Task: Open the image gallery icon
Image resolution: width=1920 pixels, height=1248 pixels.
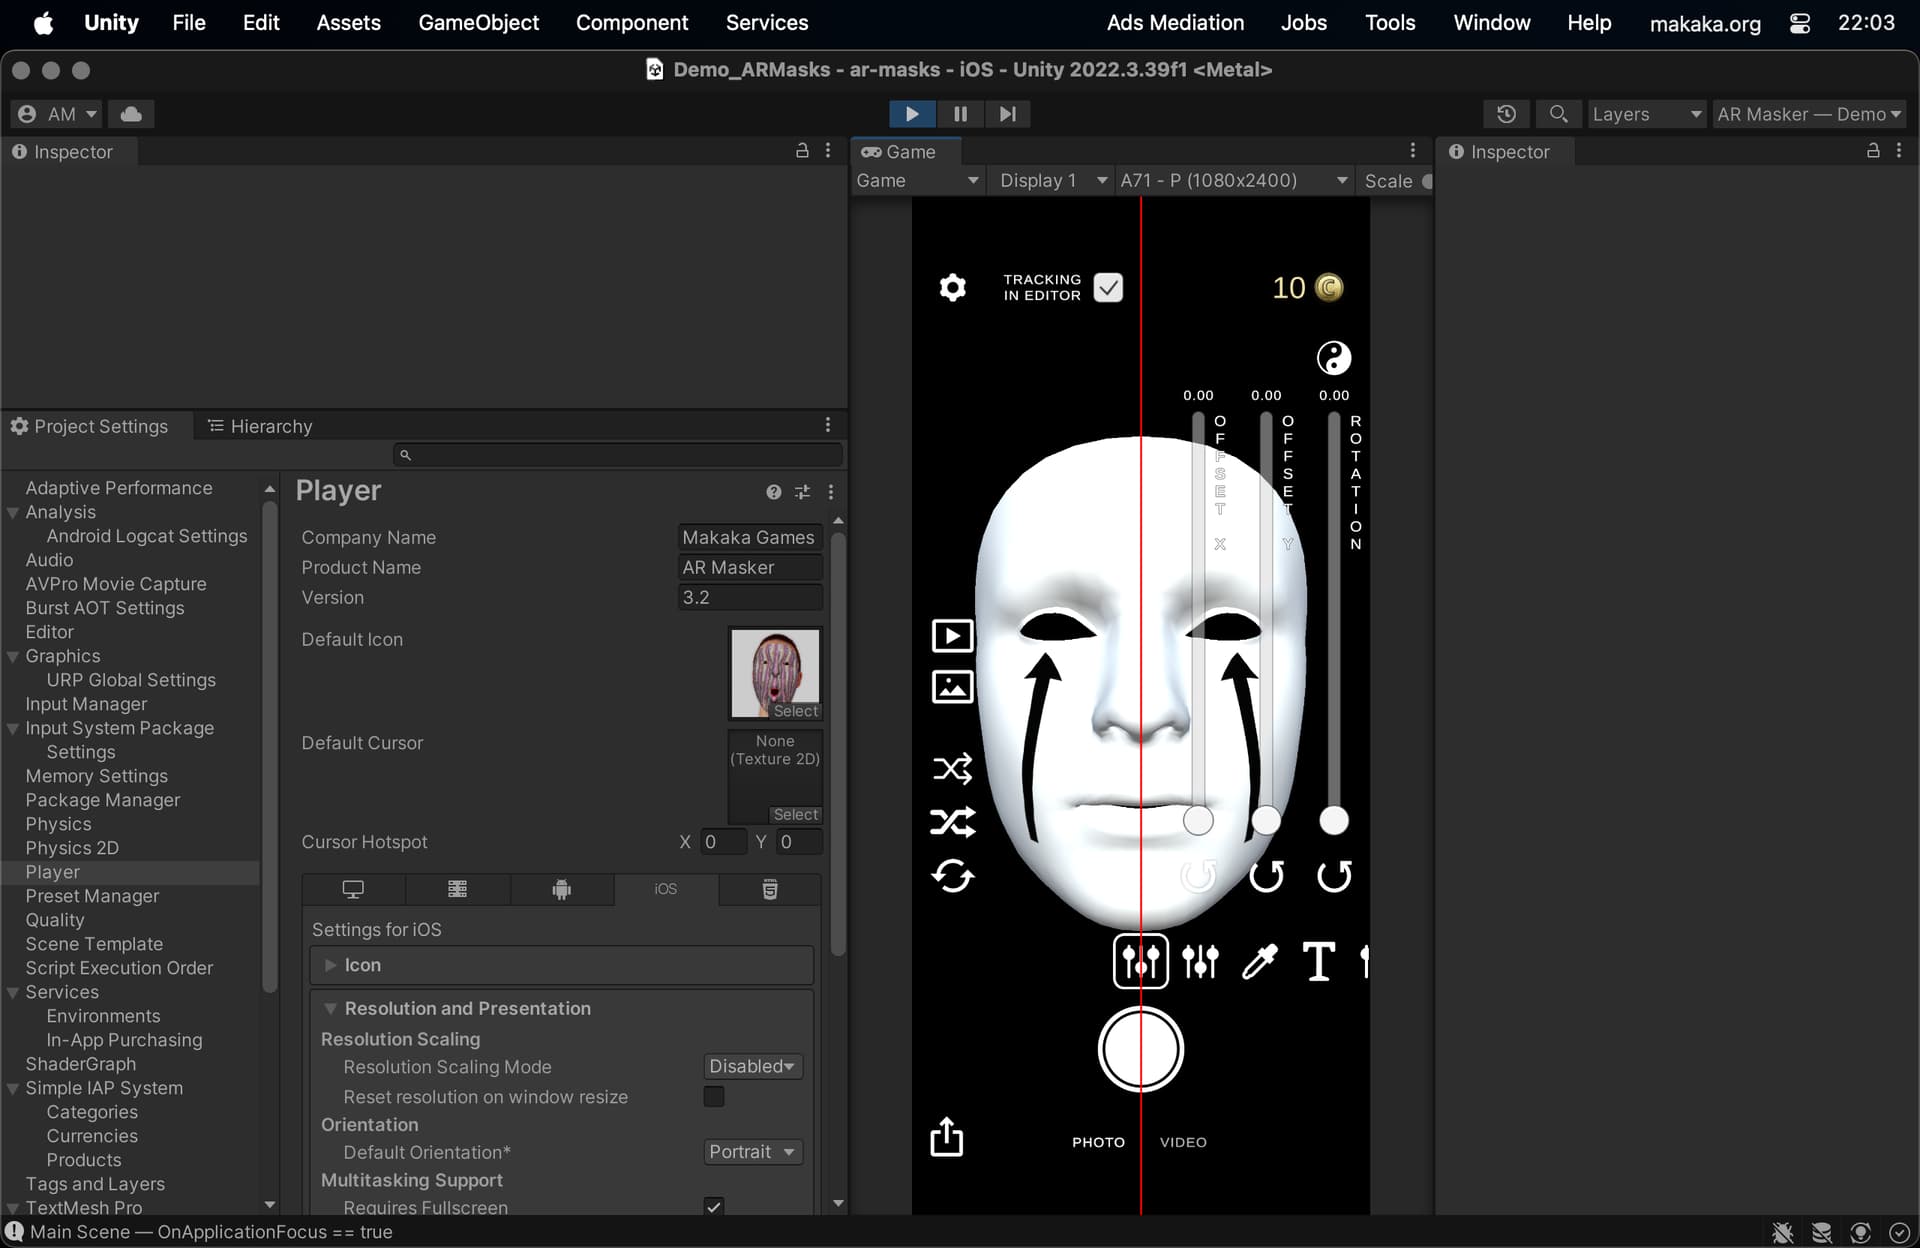Action: [952, 687]
